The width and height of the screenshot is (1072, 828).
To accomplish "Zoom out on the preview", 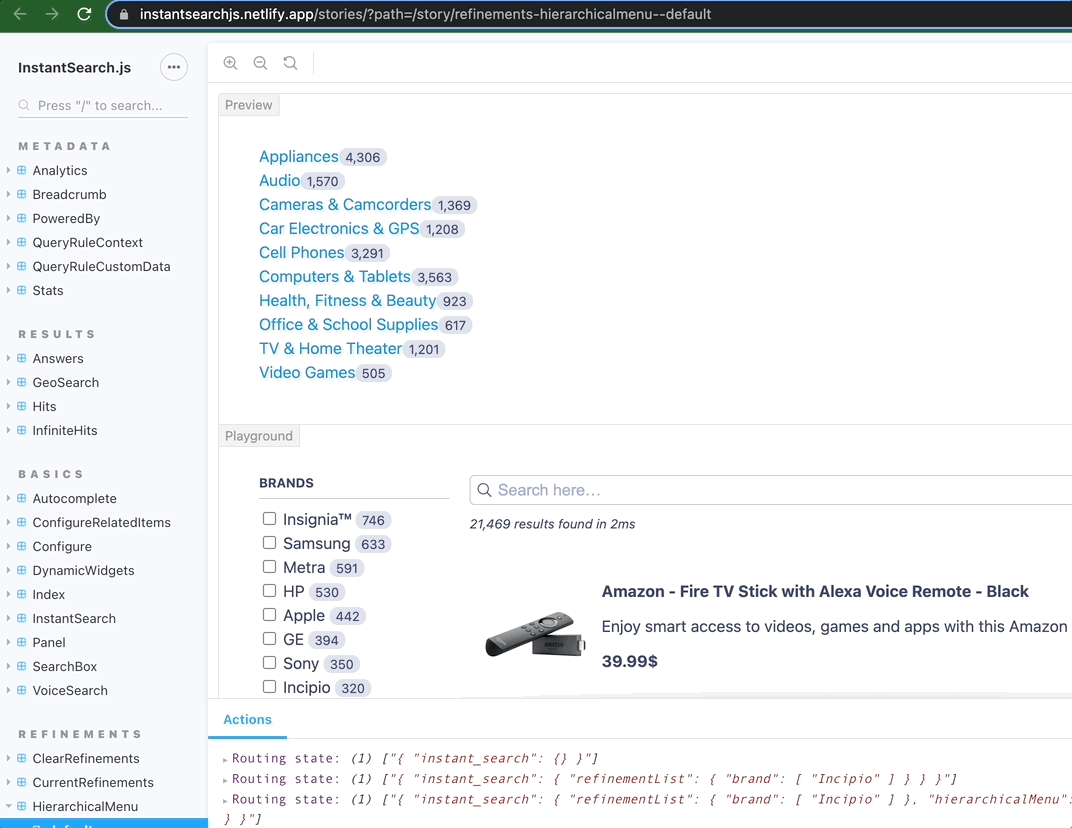I will [260, 63].
